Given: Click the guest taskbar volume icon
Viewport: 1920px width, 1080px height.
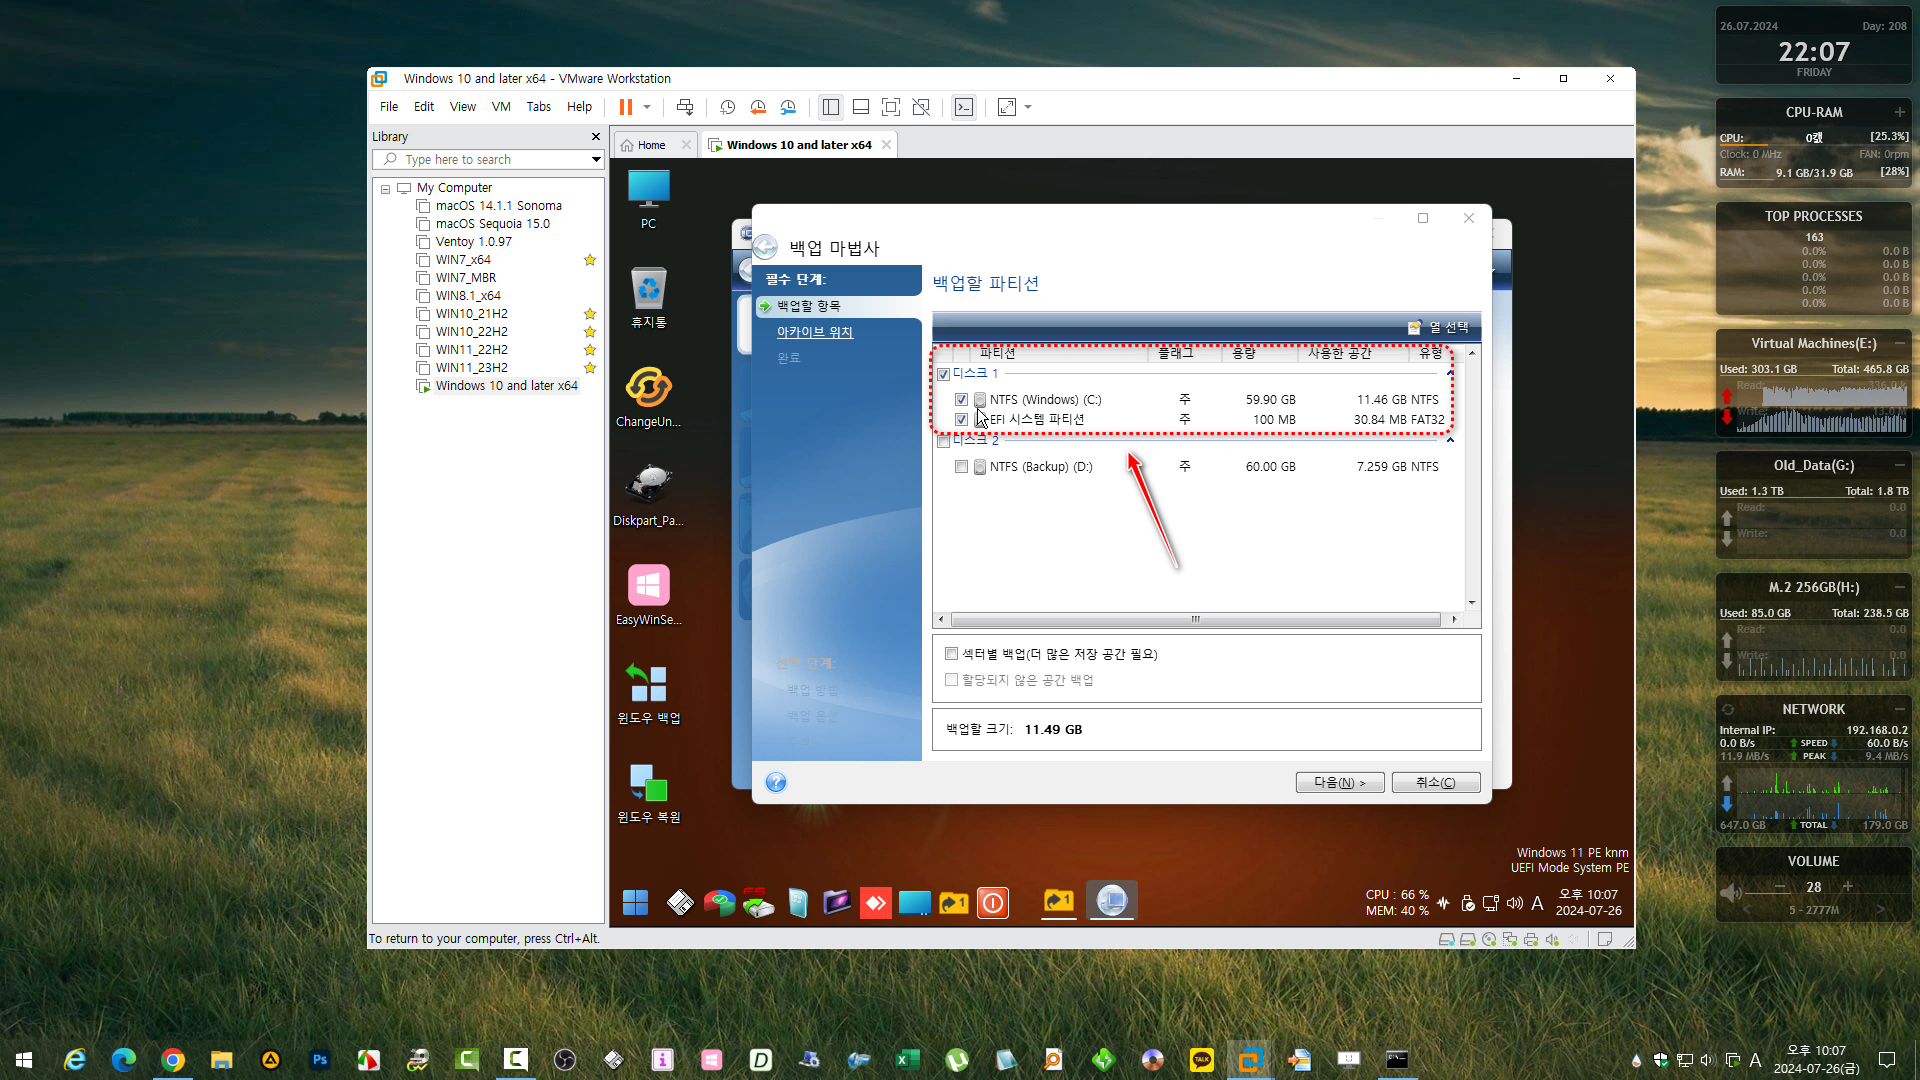Looking at the screenshot, I should coord(1515,904).
